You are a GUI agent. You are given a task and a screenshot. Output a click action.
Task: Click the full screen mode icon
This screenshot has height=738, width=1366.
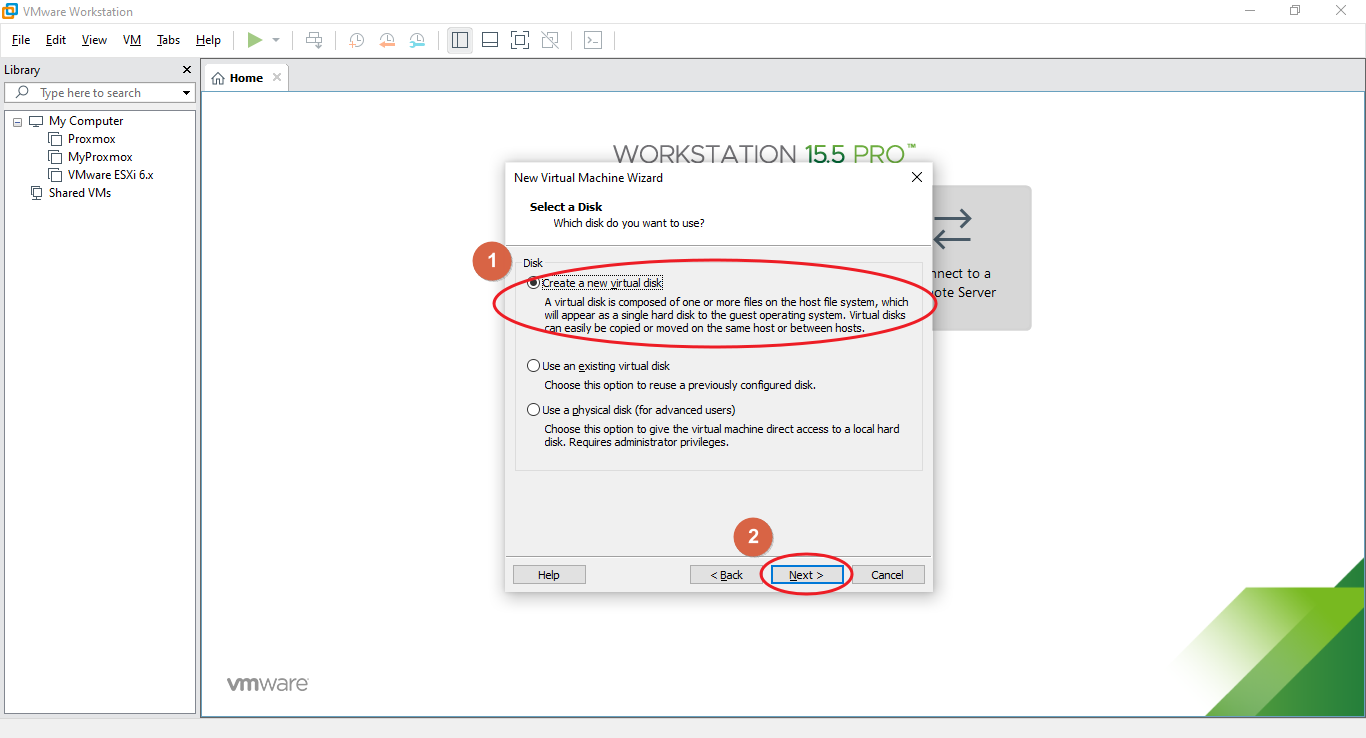pos(519,40)
